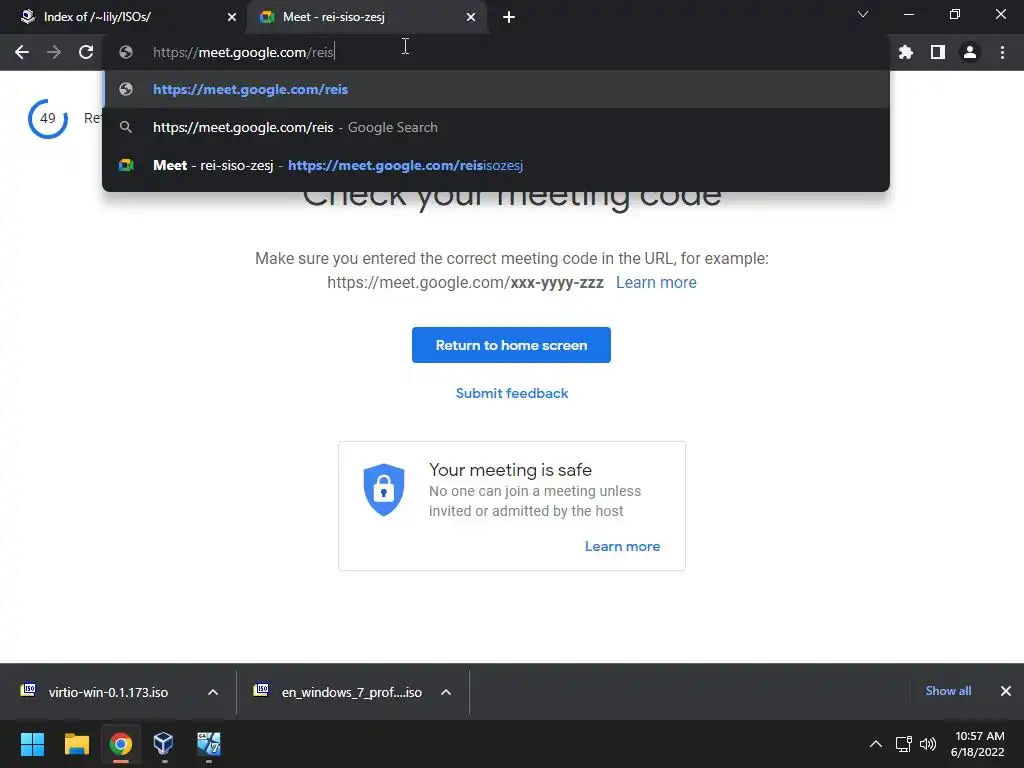The image size is (1024, 768).
Task: Choose the https://meet.google.com/reis URL suggestion
Action: (x=496, y=89)
